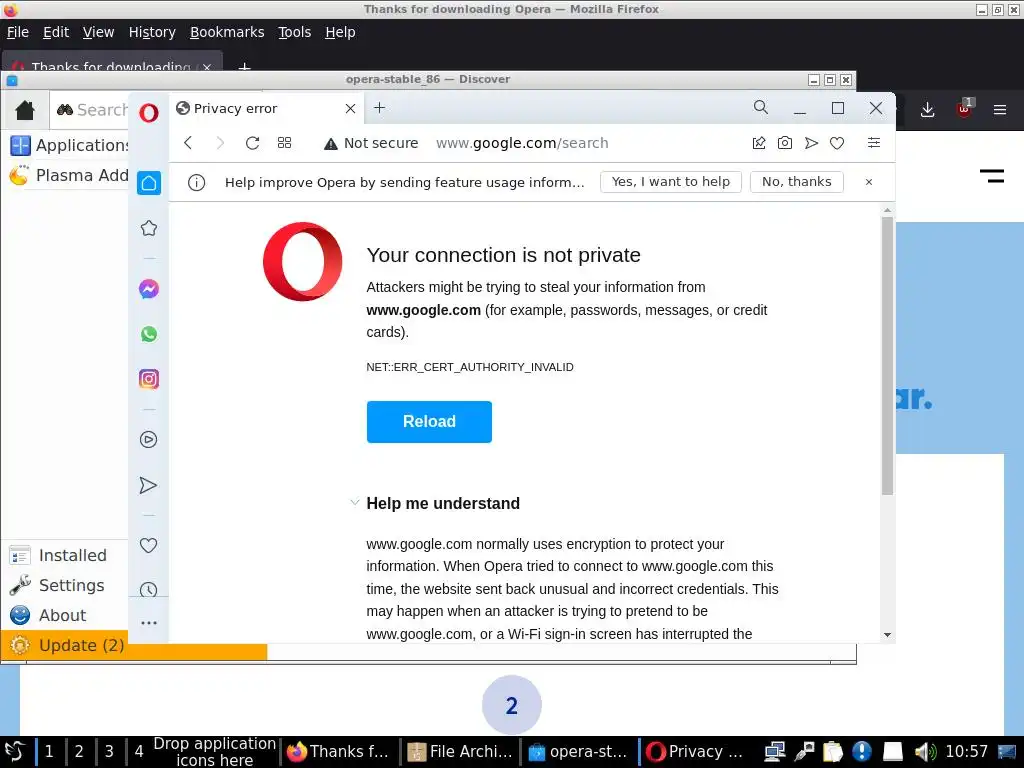Open Opera sidebar Player icon

coord(149,440)
